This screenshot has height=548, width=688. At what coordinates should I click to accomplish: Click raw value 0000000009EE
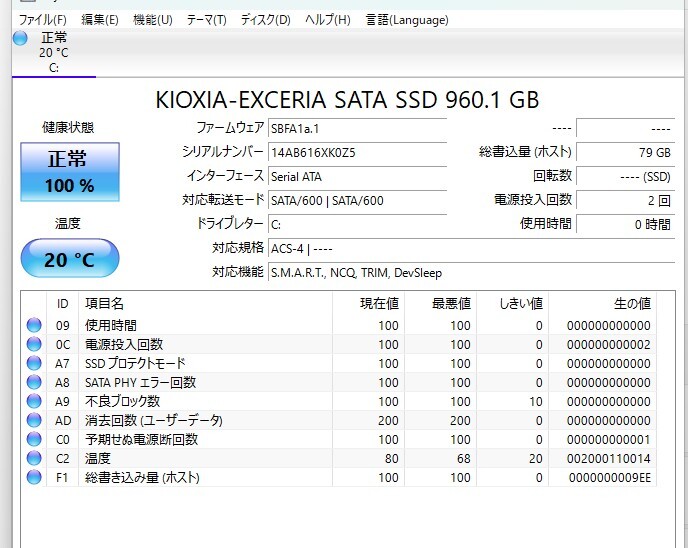pyautogui.click(x=610, y=477)
